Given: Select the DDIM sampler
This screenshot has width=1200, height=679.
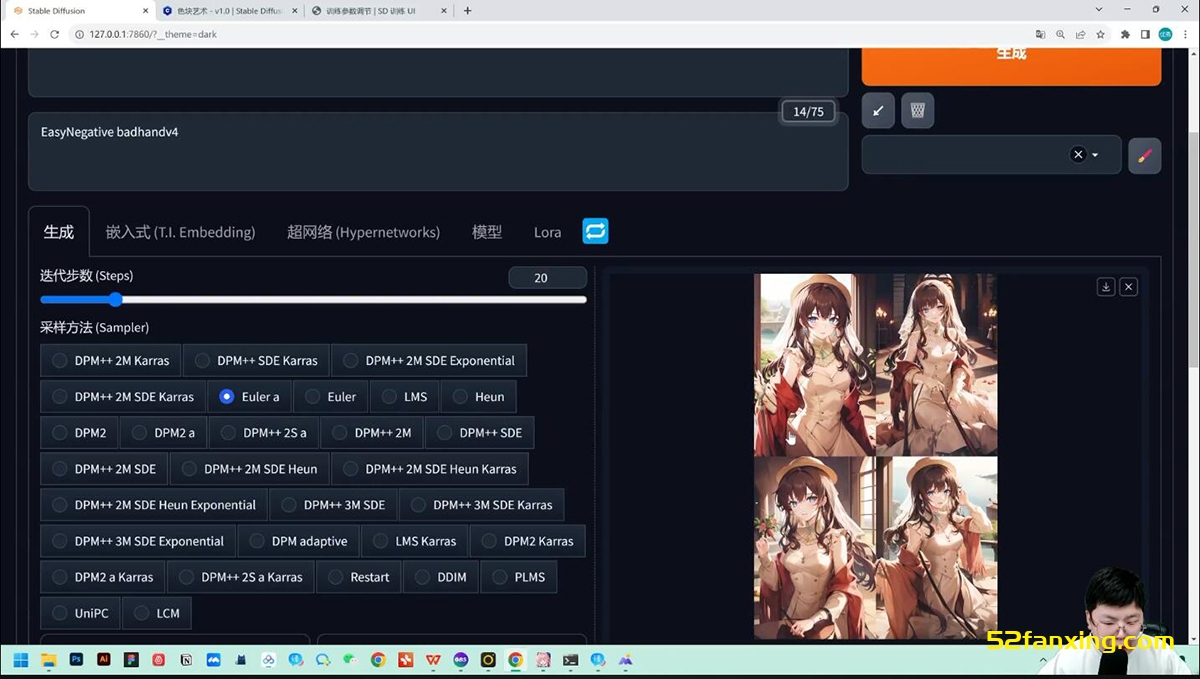Looking at the screenshot, I should (441, 577).
